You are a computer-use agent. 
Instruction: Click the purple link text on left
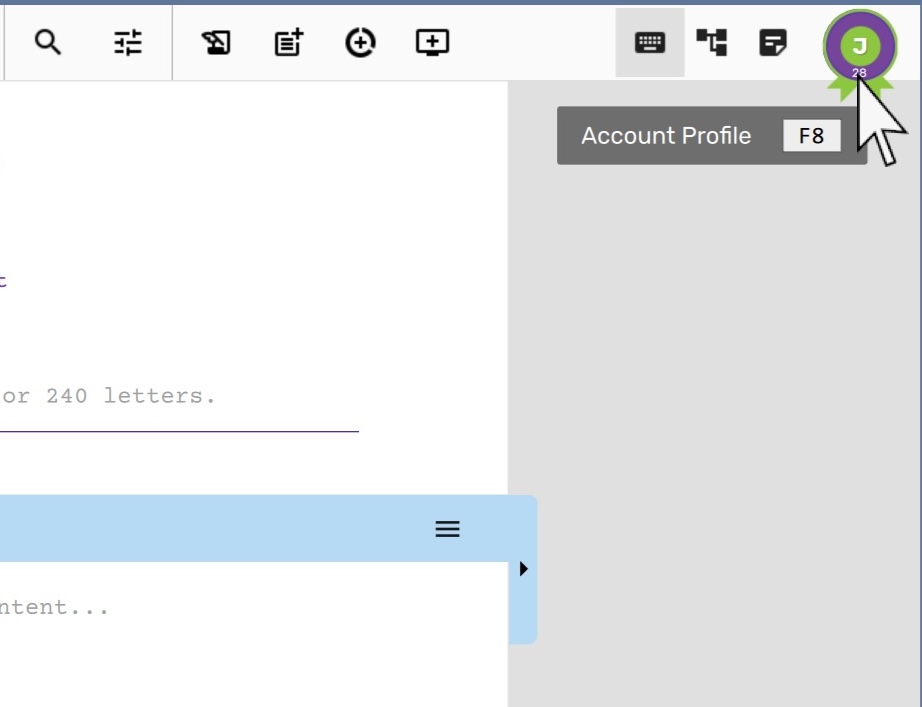click(3, 281)
